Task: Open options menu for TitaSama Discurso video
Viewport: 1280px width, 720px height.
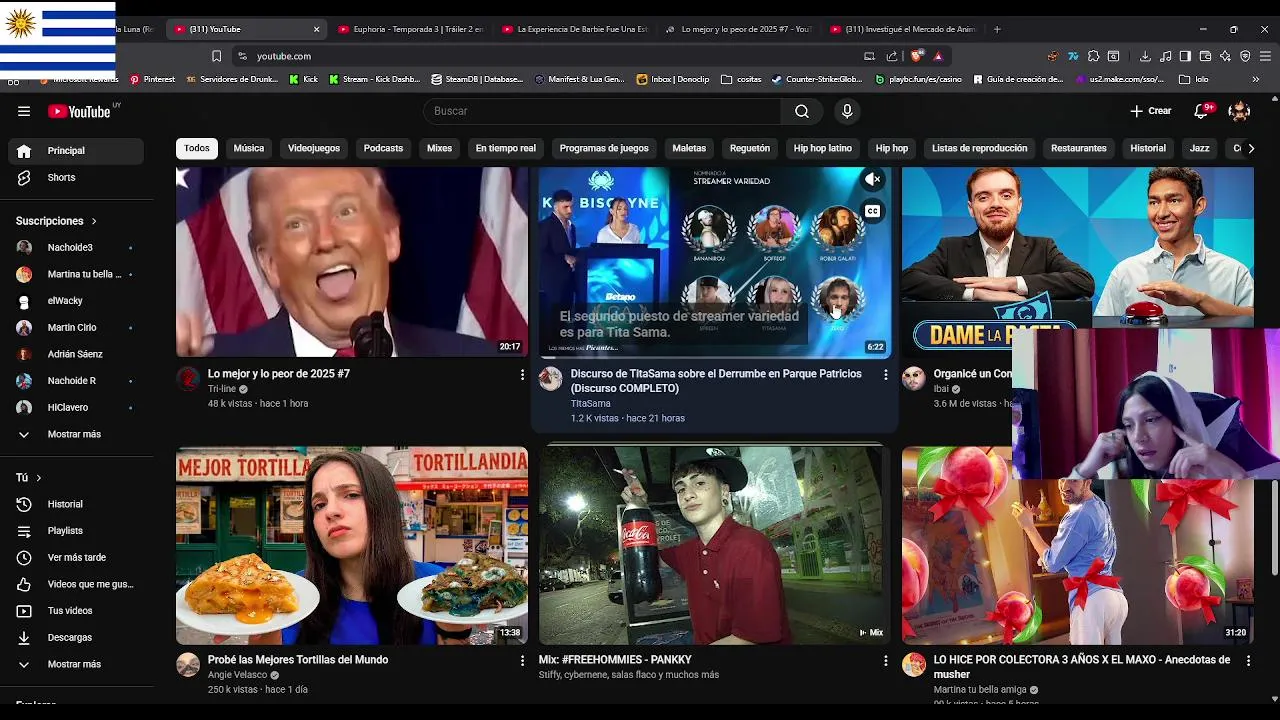Action: point(885,374)
